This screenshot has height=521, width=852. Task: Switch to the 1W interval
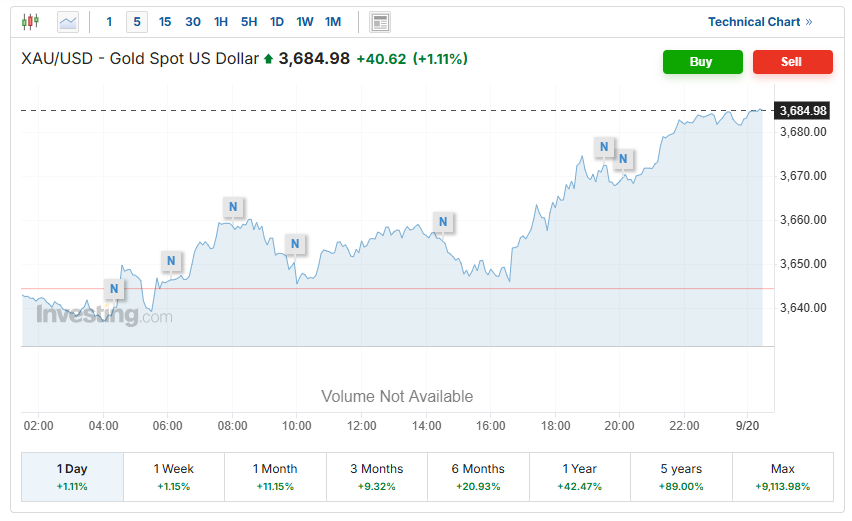tap(305, 22)
